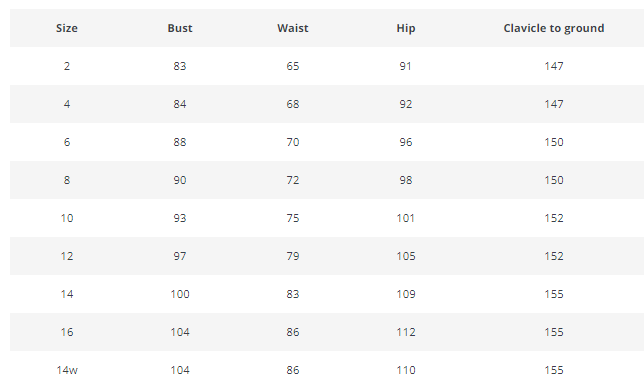Click the bust value 100

click(179, 294)
